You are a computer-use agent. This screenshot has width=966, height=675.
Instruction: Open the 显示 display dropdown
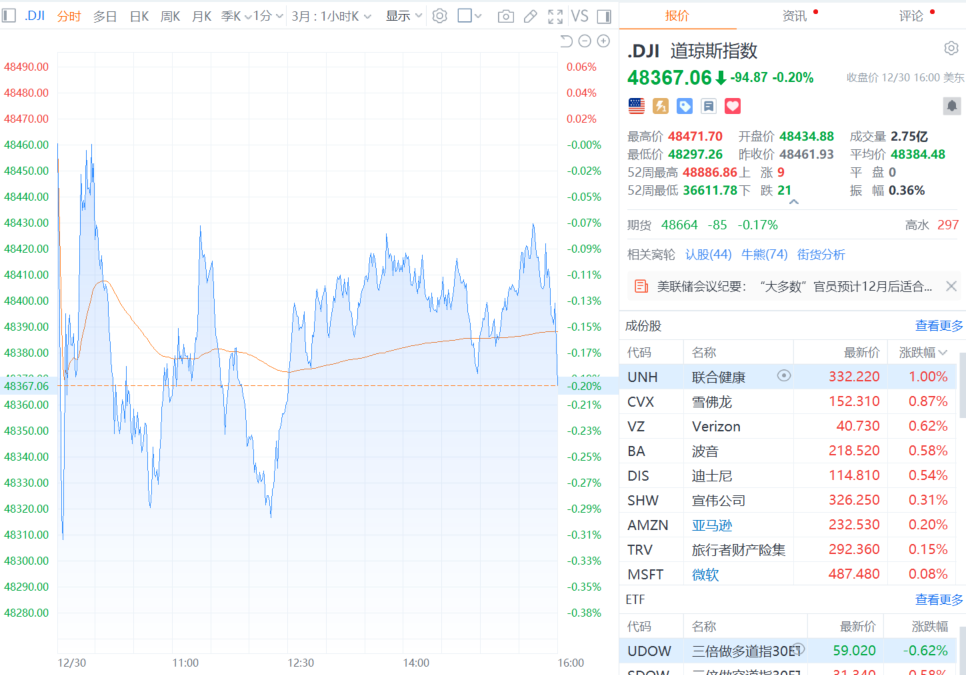pos(404,16)
